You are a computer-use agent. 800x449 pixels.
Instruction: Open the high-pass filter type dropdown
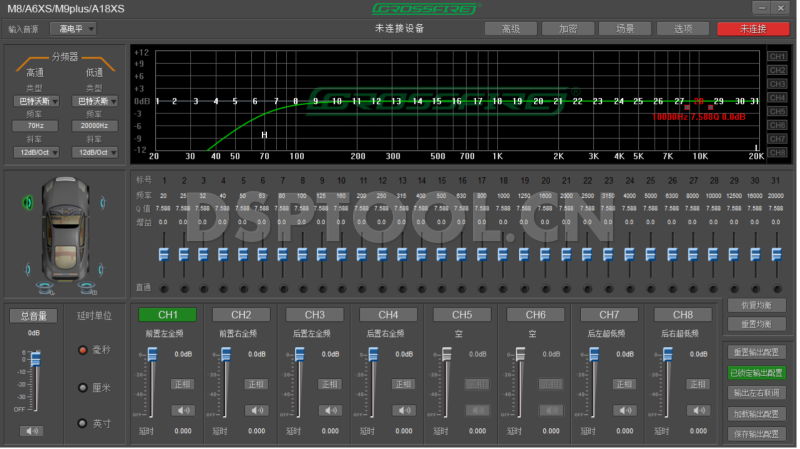(39, 101)
